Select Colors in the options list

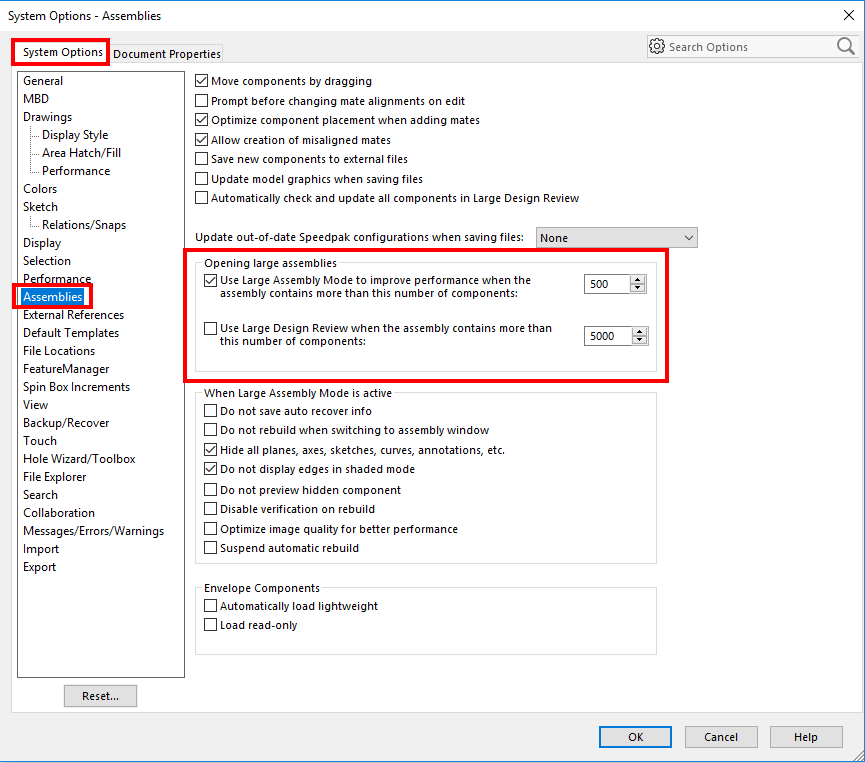(x=40, y=189)
